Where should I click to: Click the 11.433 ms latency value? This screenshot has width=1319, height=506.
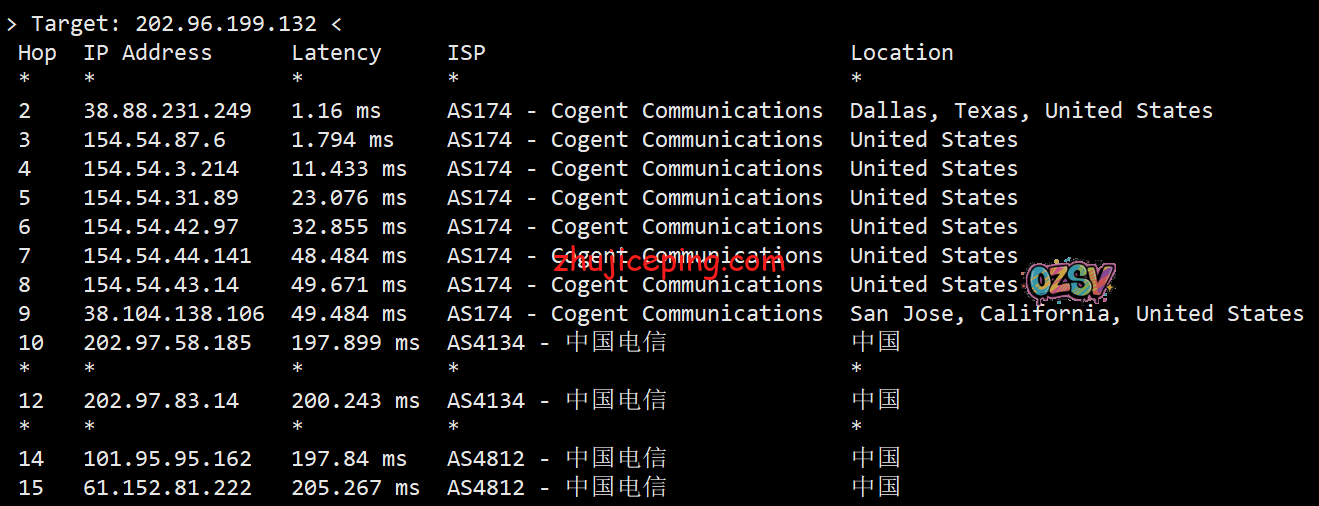click(x=349, y=169)
